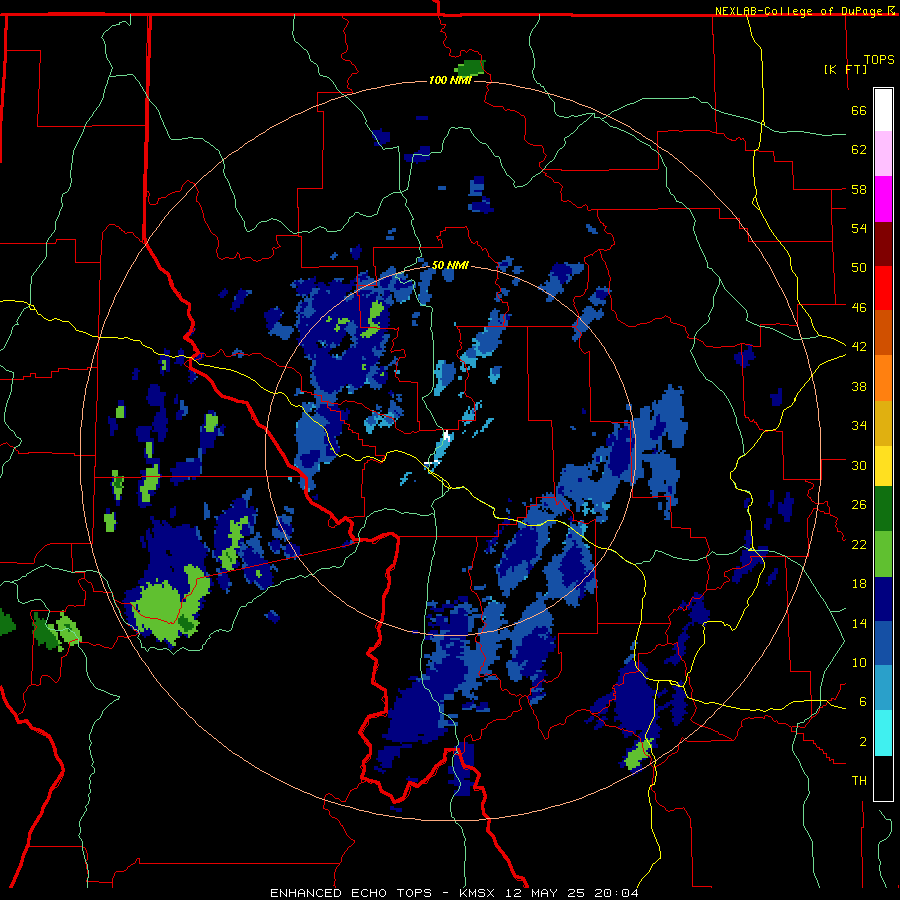This screenshot has width=900, height=900.
Task: Click the 38 legend value
Action: 859,386
